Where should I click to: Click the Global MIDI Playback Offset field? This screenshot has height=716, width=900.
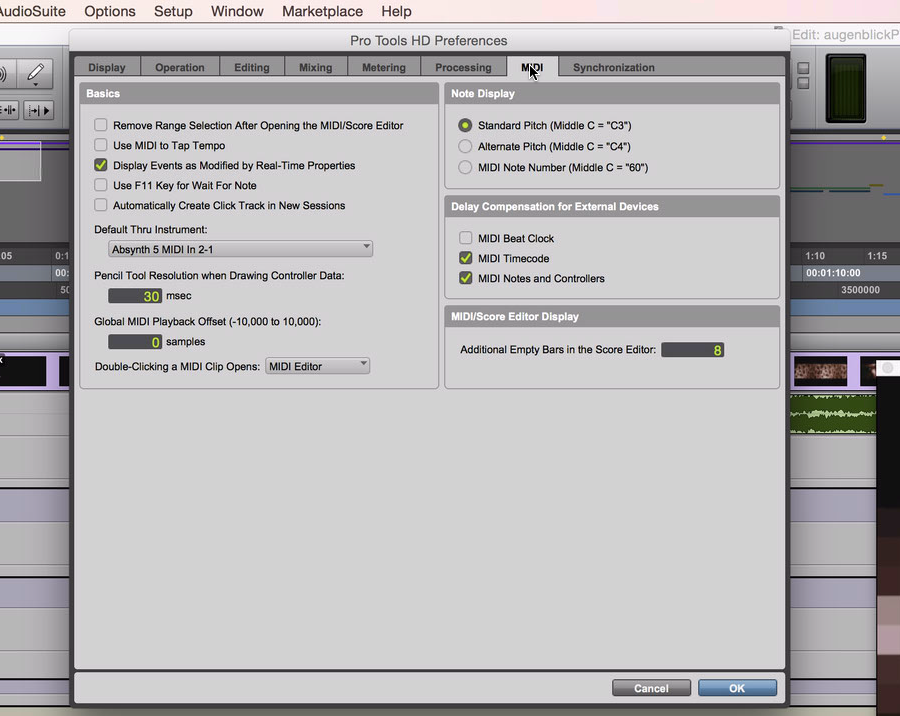135,342
